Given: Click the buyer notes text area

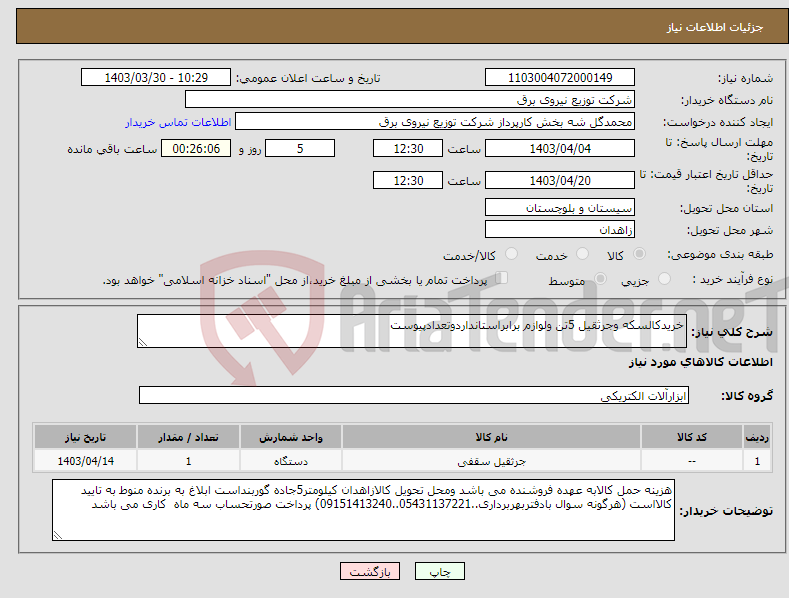Looking at the screenshot, I should 363,510.
